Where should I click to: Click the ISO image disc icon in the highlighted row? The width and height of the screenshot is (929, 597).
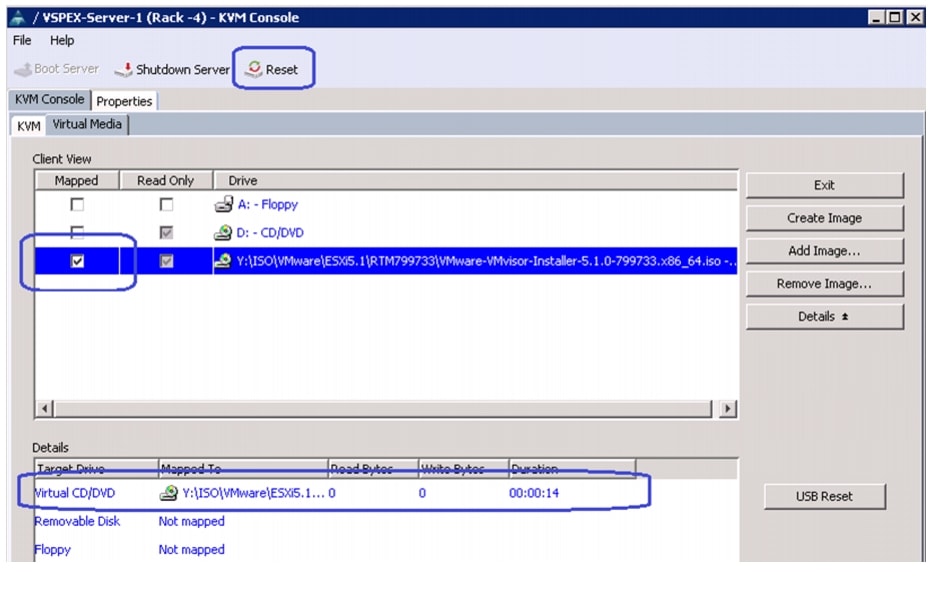point(223,261)
